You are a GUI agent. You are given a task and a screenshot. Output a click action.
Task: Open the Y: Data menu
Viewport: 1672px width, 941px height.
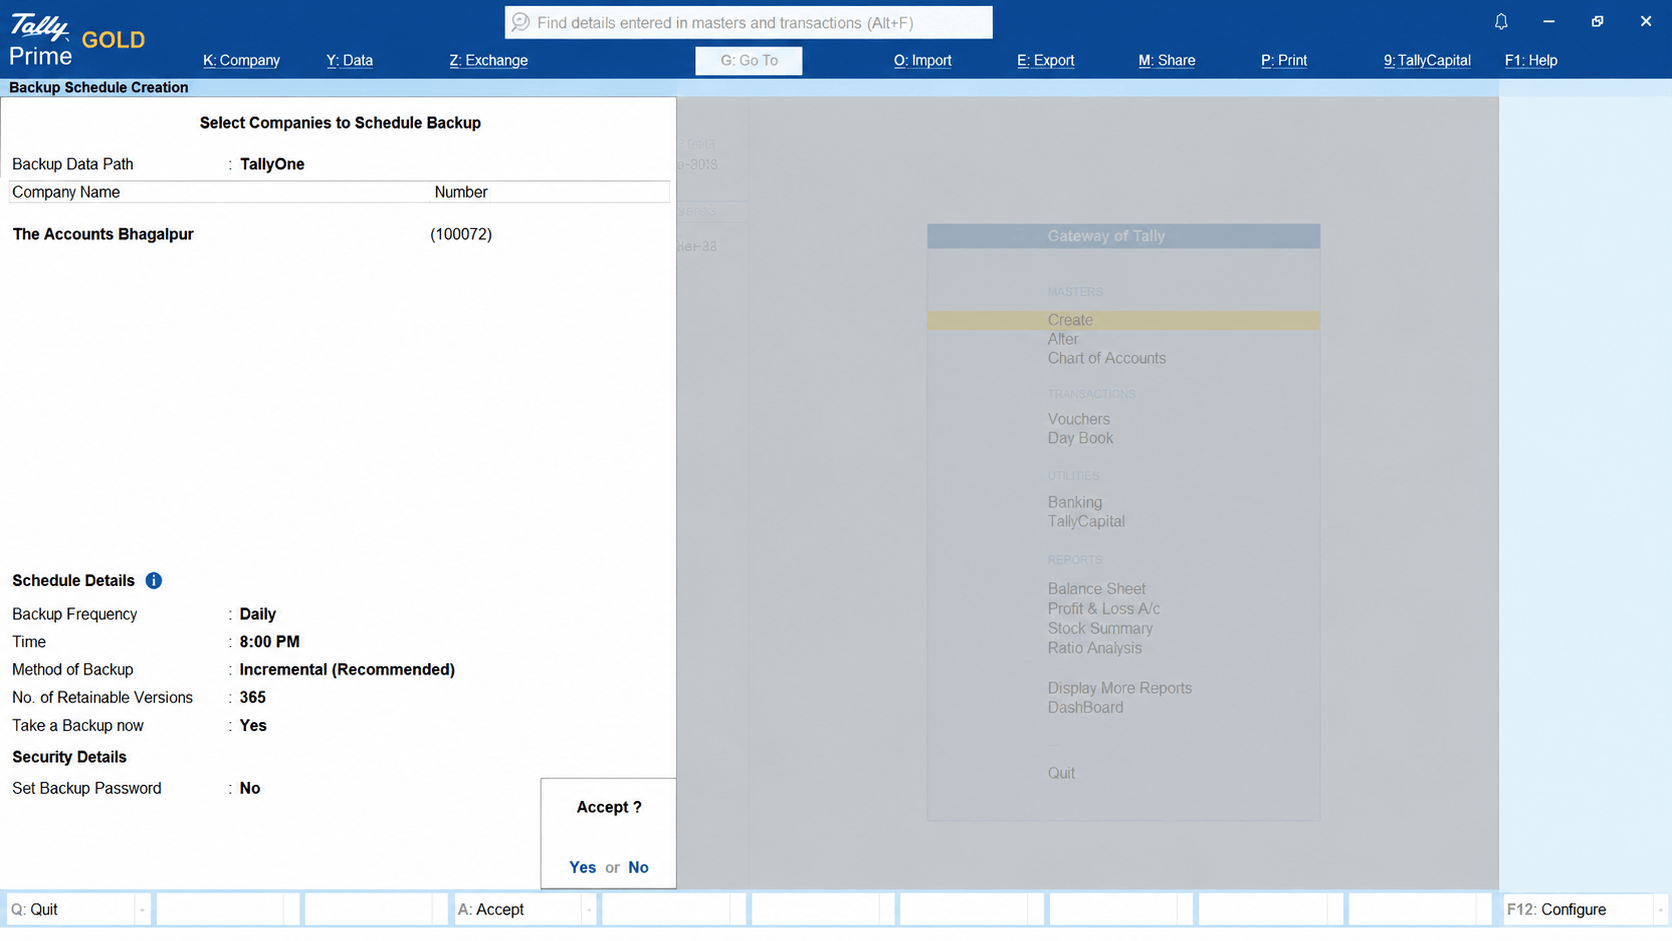349,60
